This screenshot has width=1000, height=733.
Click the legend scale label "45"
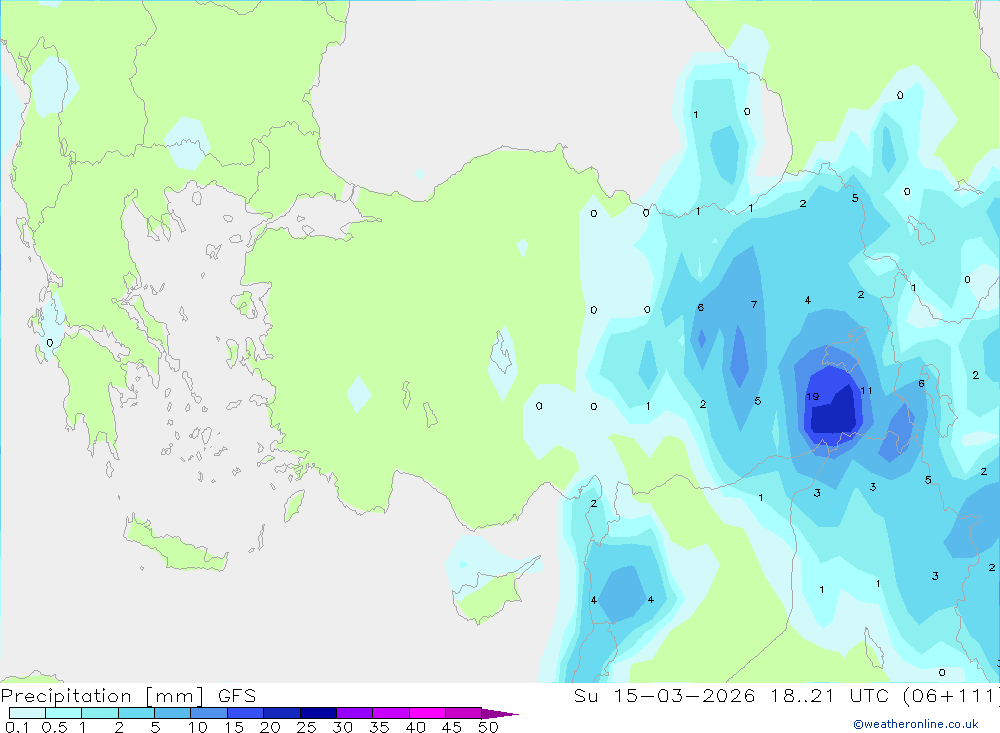[x=452, y=727]
